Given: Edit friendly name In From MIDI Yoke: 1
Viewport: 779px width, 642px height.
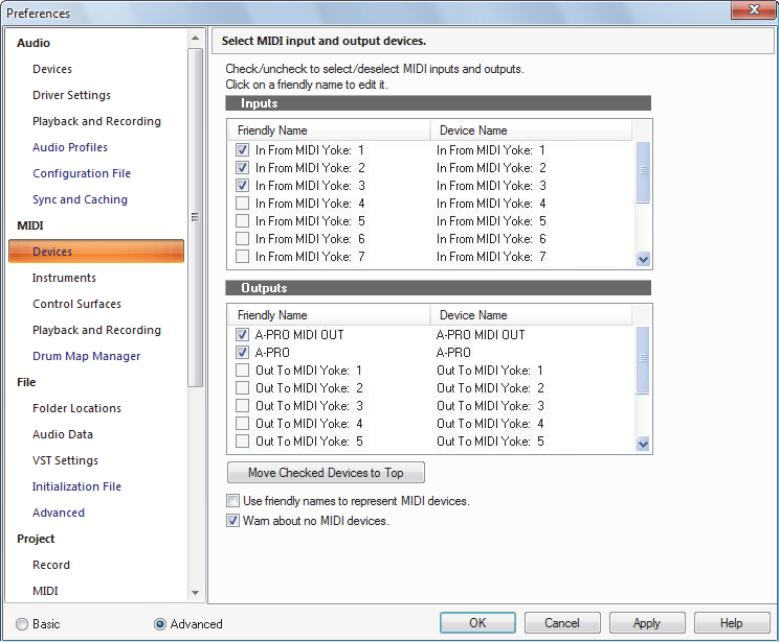Looking at the screenshot, I should point(310,150).
